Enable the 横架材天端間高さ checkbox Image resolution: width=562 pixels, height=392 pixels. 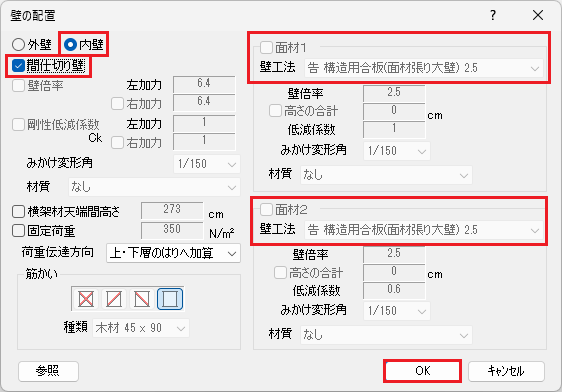pos(18,211)
